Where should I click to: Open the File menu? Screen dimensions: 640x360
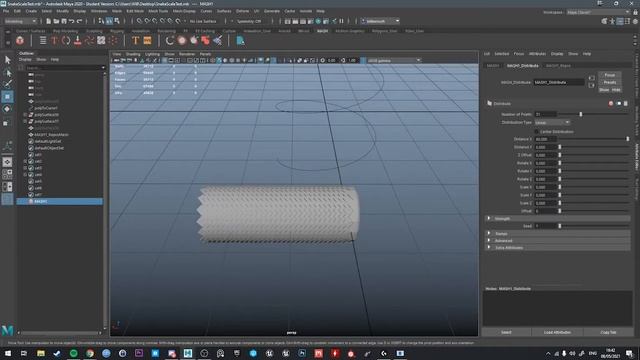pyautogui.click(x=6, y=11)
